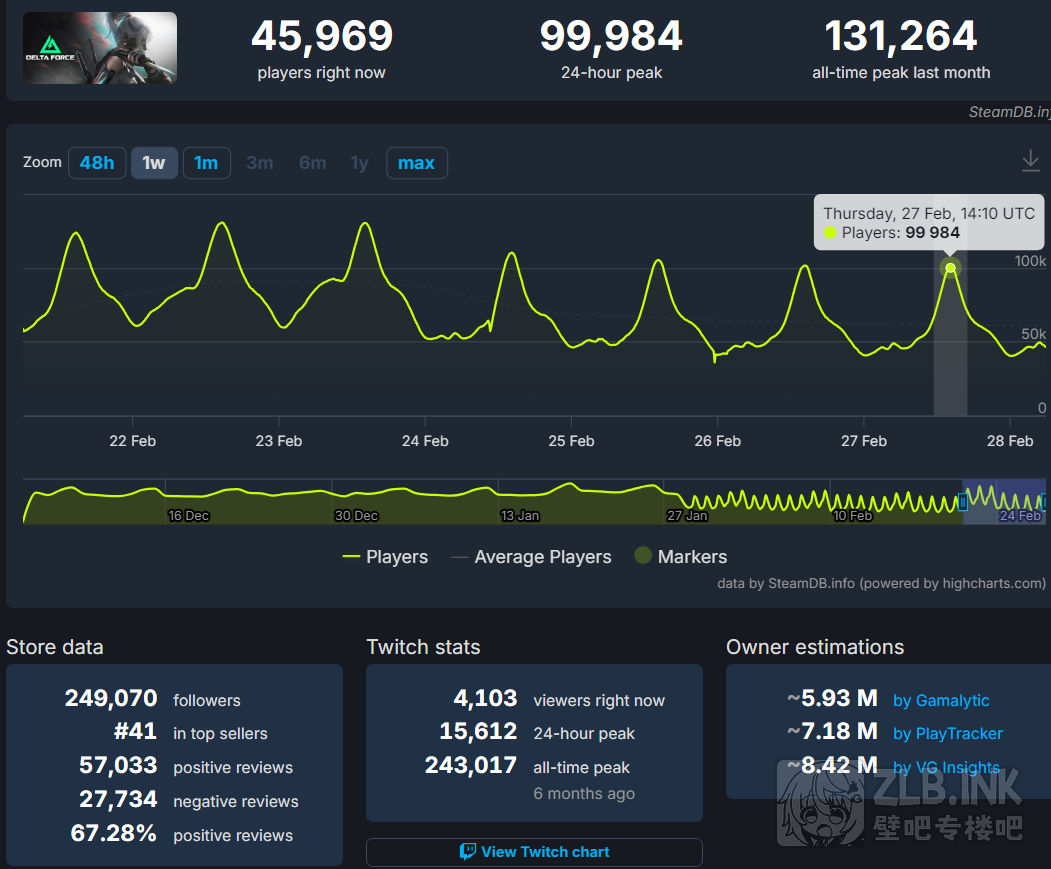Open View Twitch chart
The image size is (1051, 869).
coord(534,852)
